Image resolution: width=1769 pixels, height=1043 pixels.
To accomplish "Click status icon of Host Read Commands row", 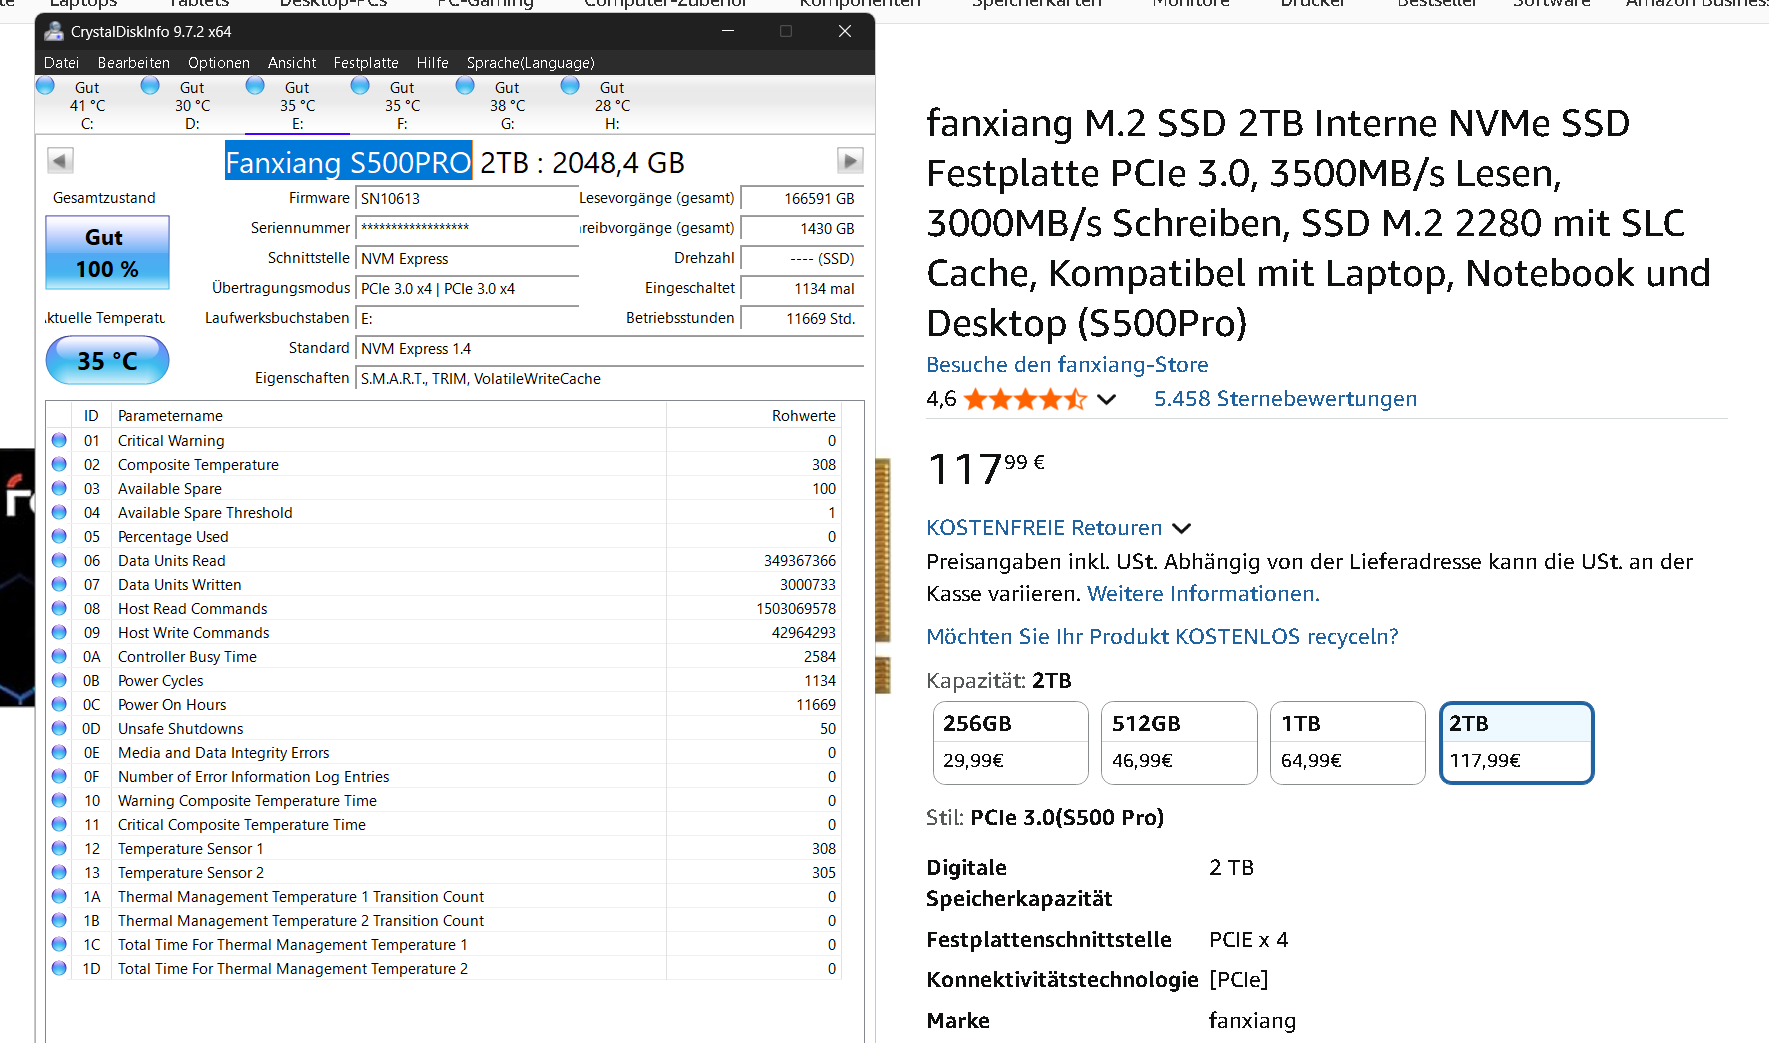I will click(x=59, y=608).
